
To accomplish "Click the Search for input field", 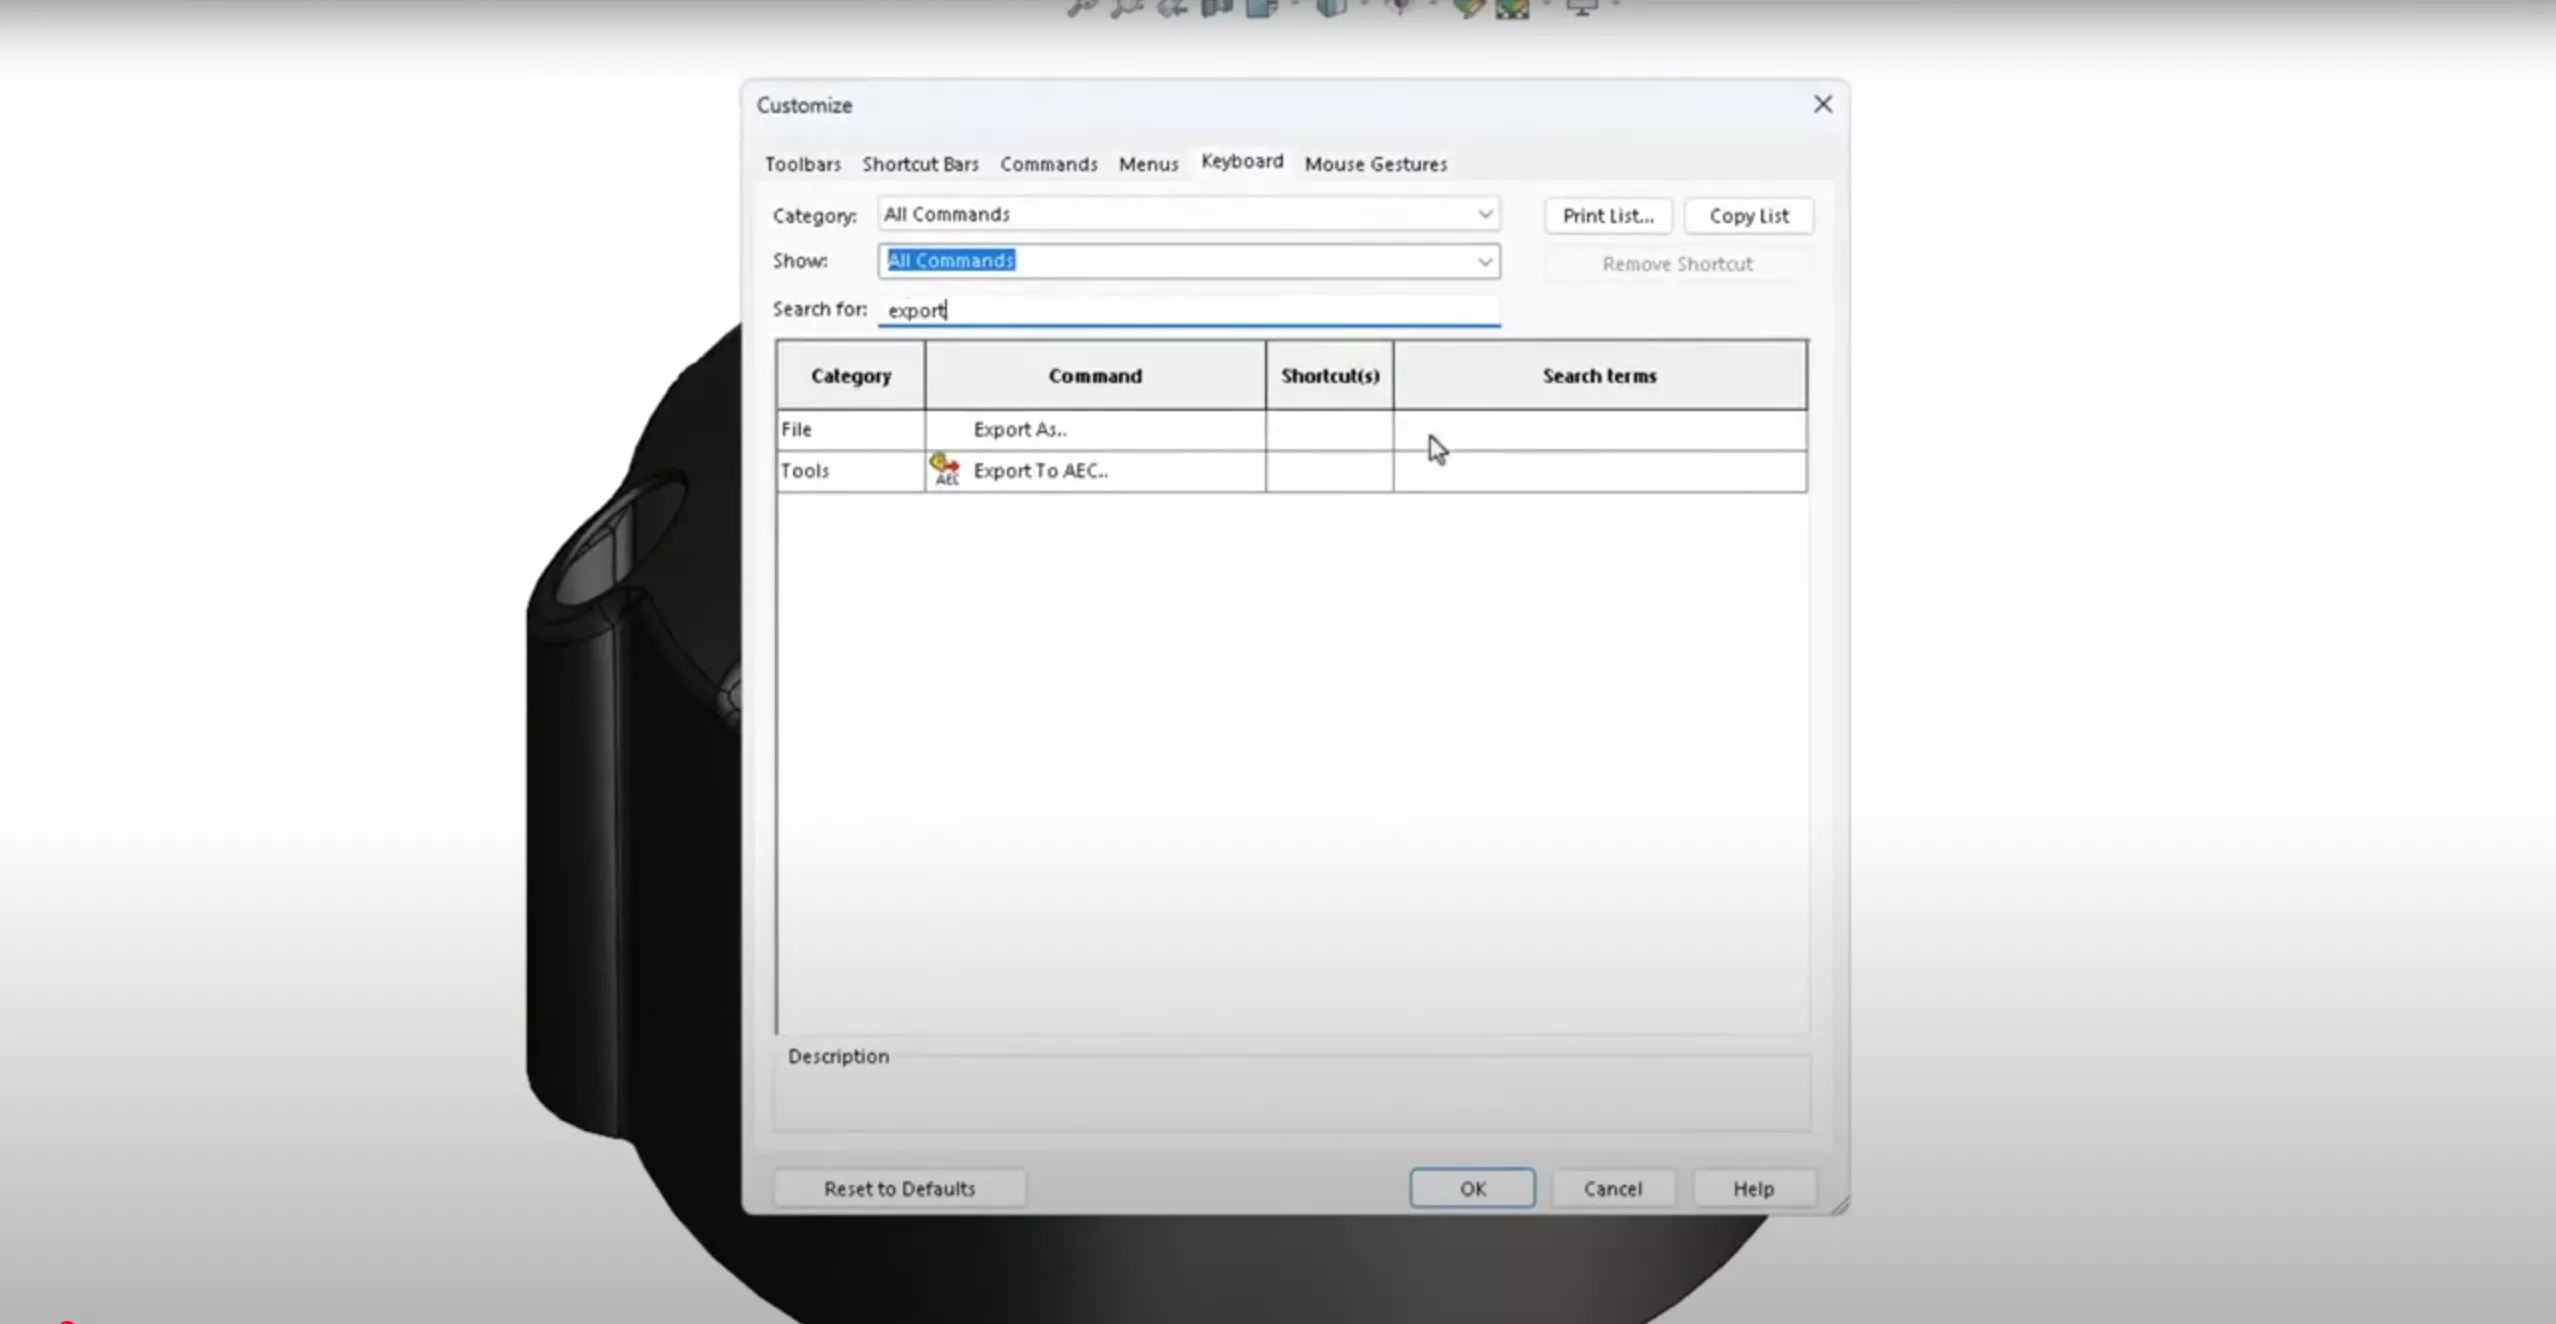I will (x=1188, y=310).
